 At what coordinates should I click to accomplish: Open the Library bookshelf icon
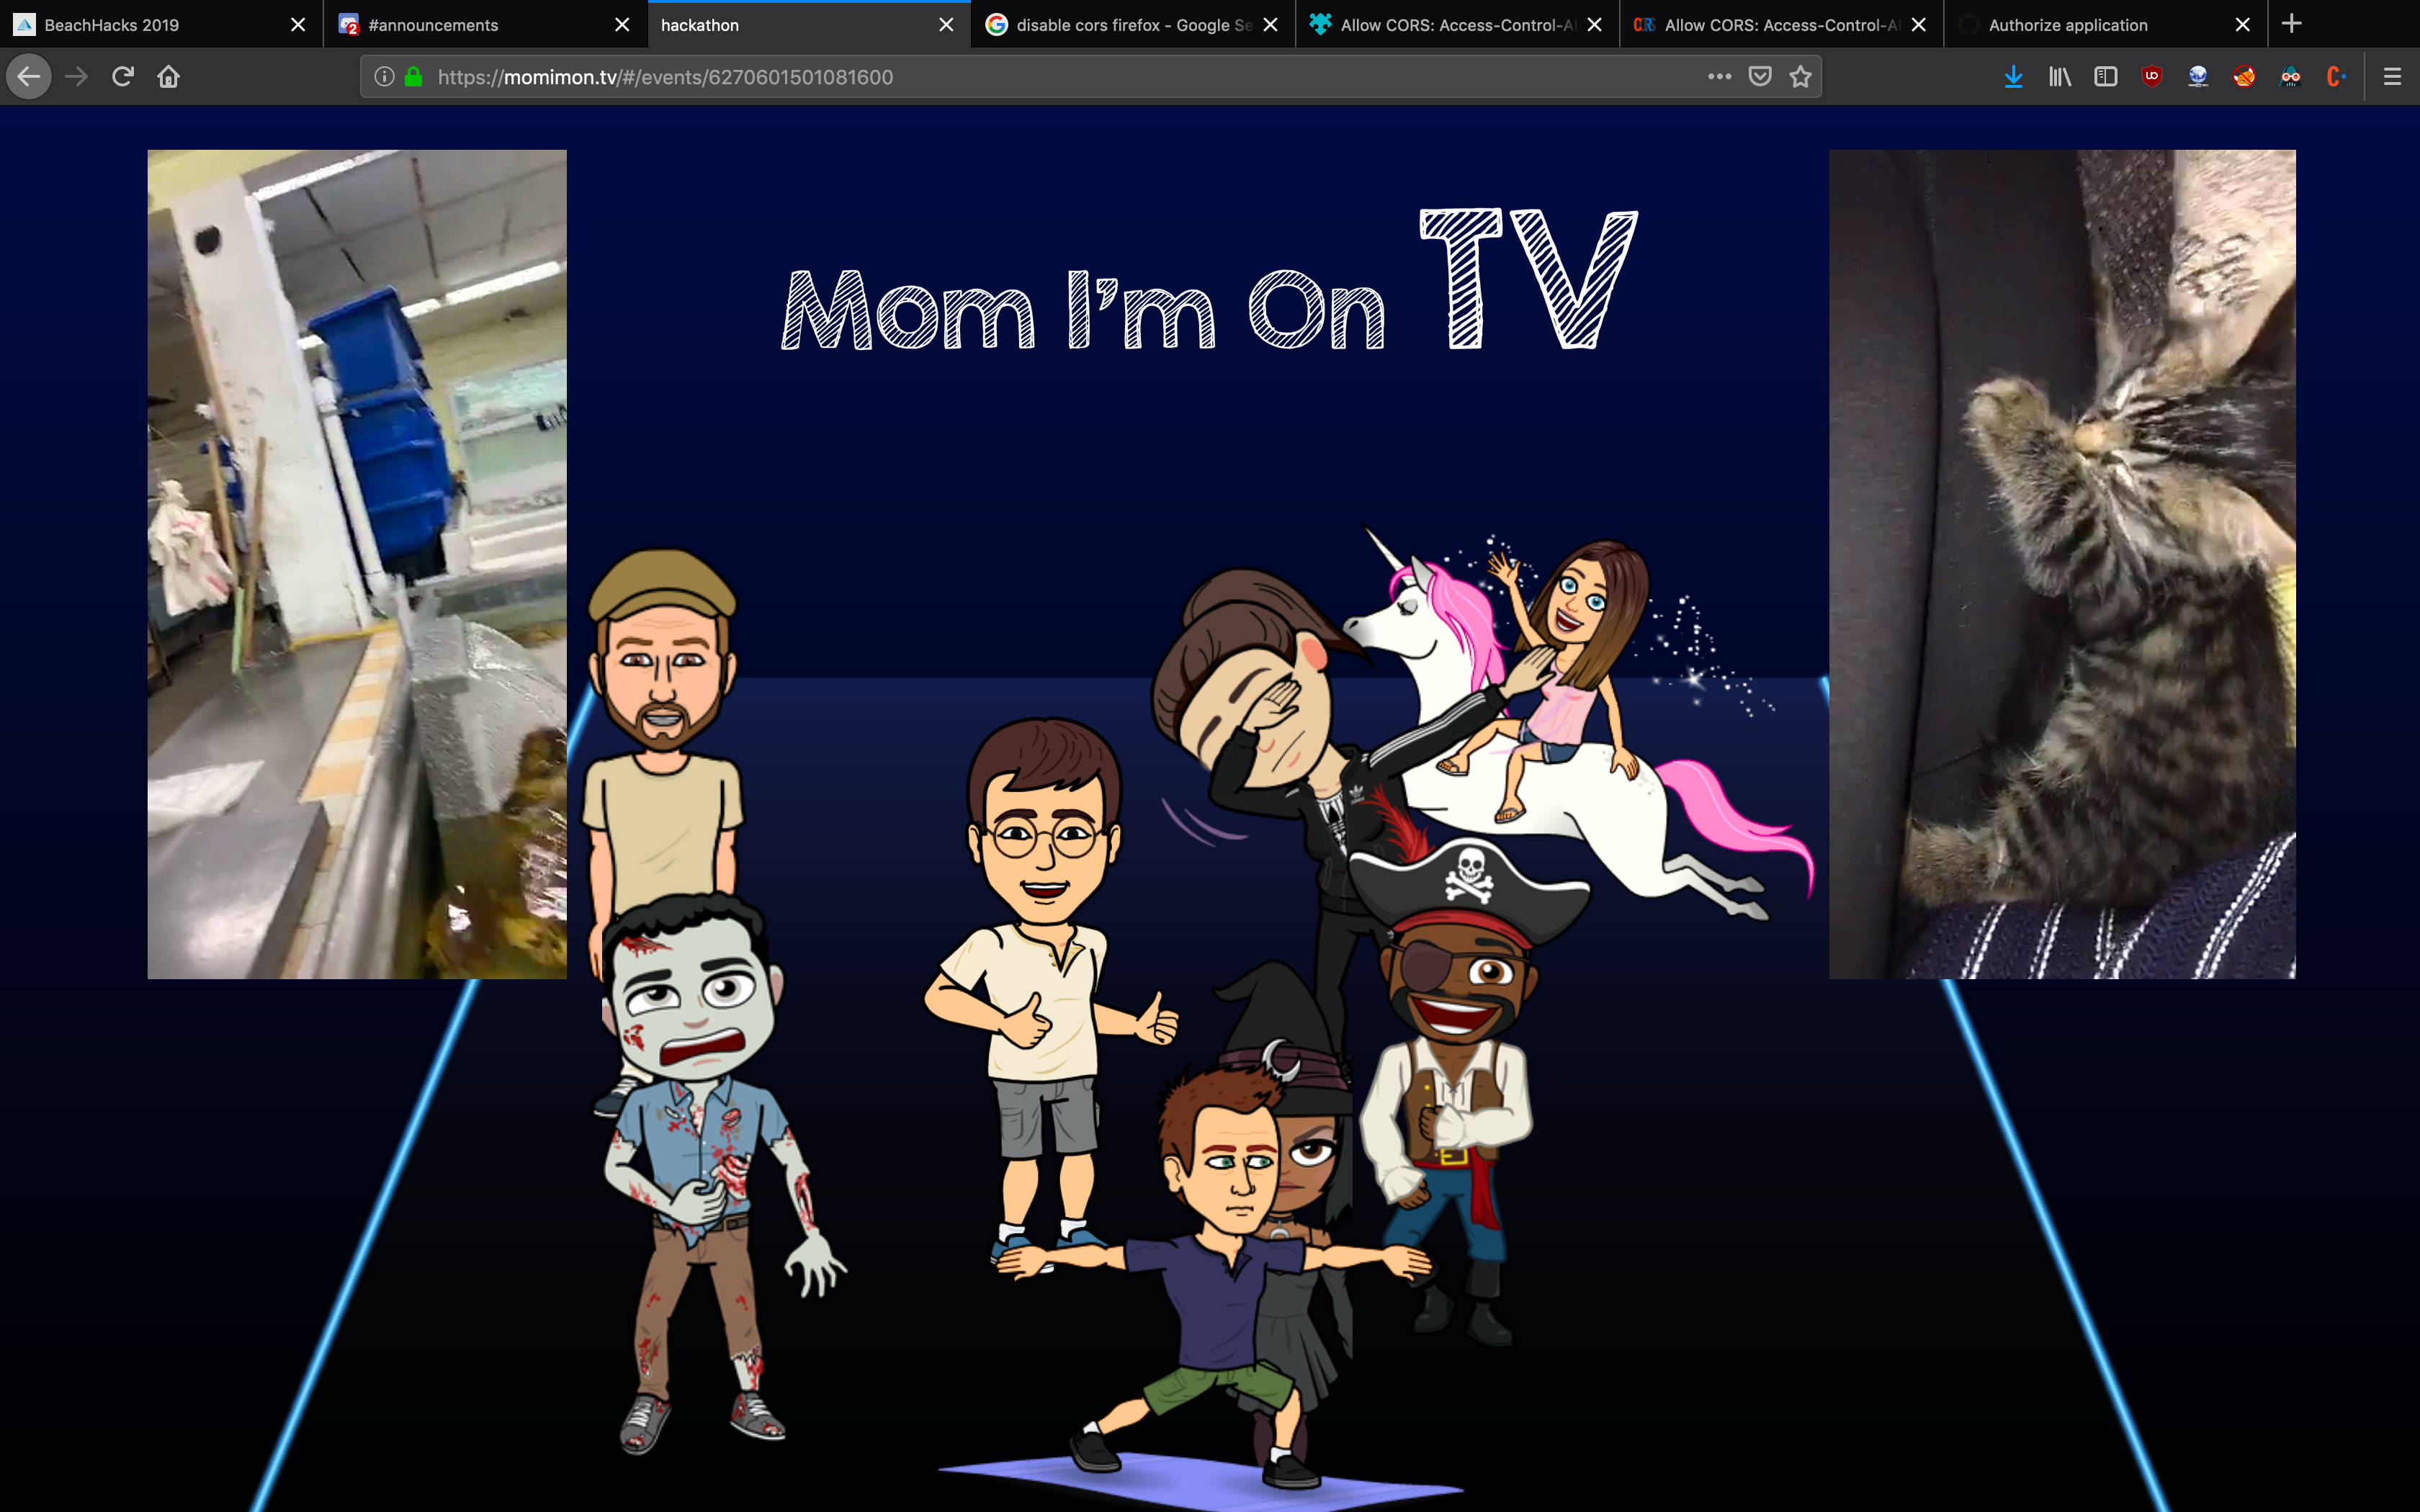2059,77
